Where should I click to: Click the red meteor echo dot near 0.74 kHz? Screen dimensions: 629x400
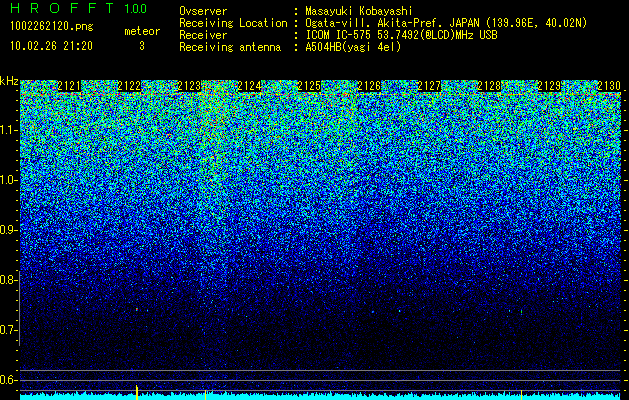click(137, 309)
